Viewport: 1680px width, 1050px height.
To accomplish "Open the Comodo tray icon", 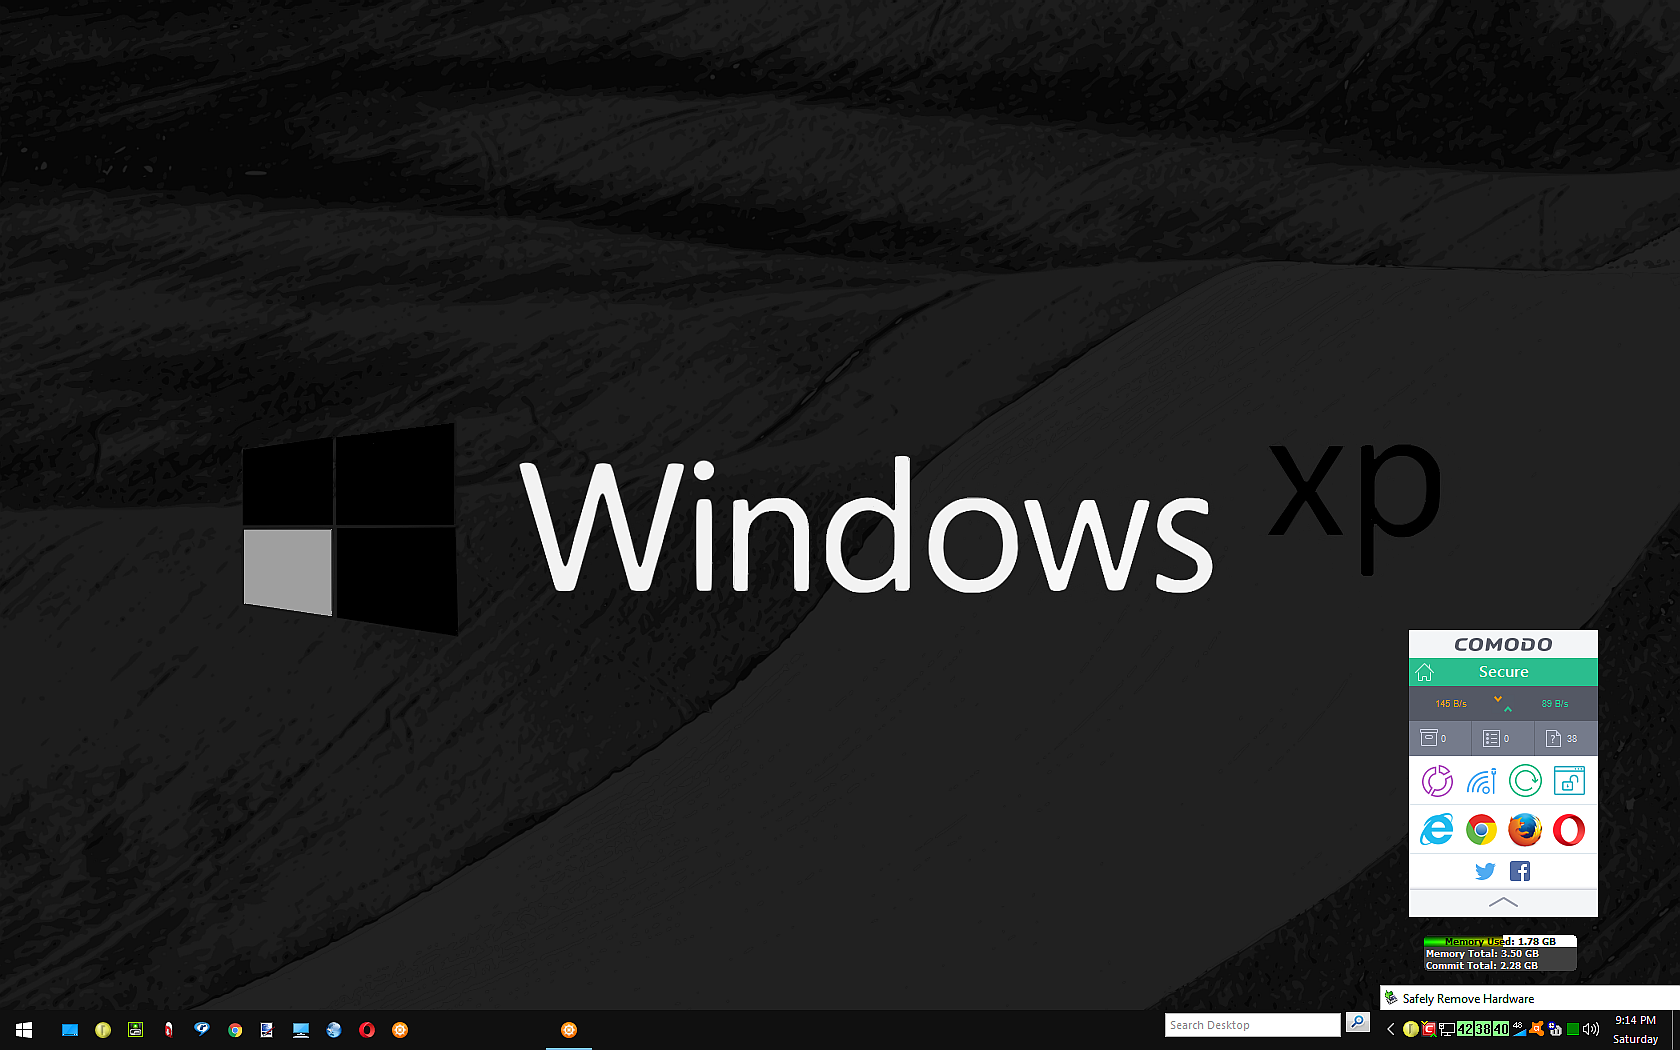I will coord(1429,1029).
